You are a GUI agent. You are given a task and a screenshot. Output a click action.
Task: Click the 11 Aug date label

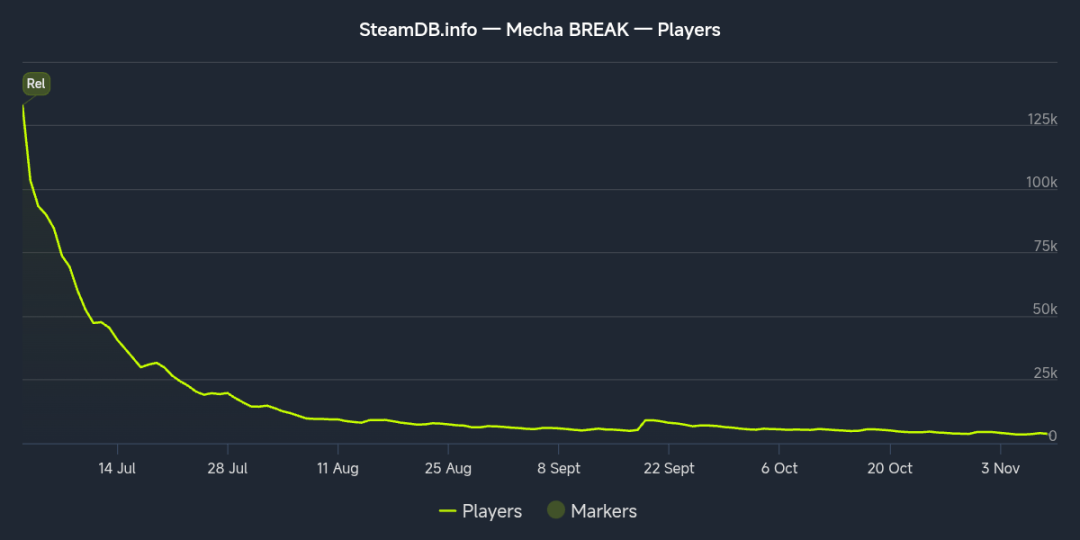click(x=338, y=468)
